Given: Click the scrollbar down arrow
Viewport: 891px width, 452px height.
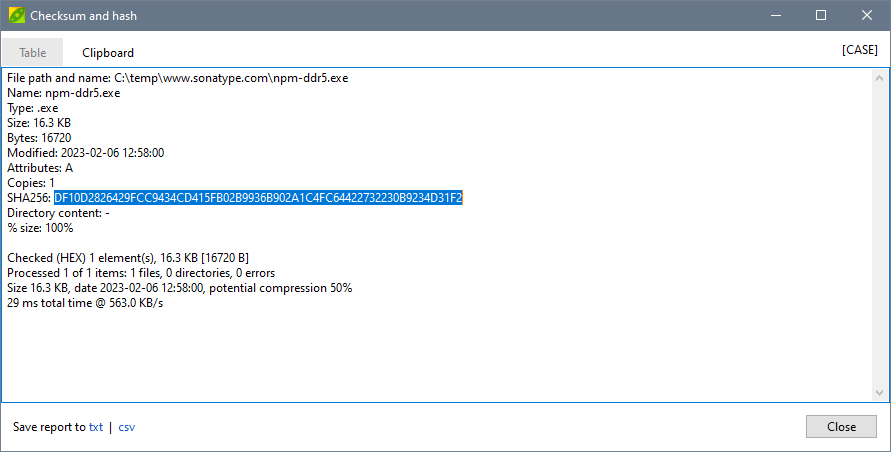Looking at the screenshot, I should (880, 392).
